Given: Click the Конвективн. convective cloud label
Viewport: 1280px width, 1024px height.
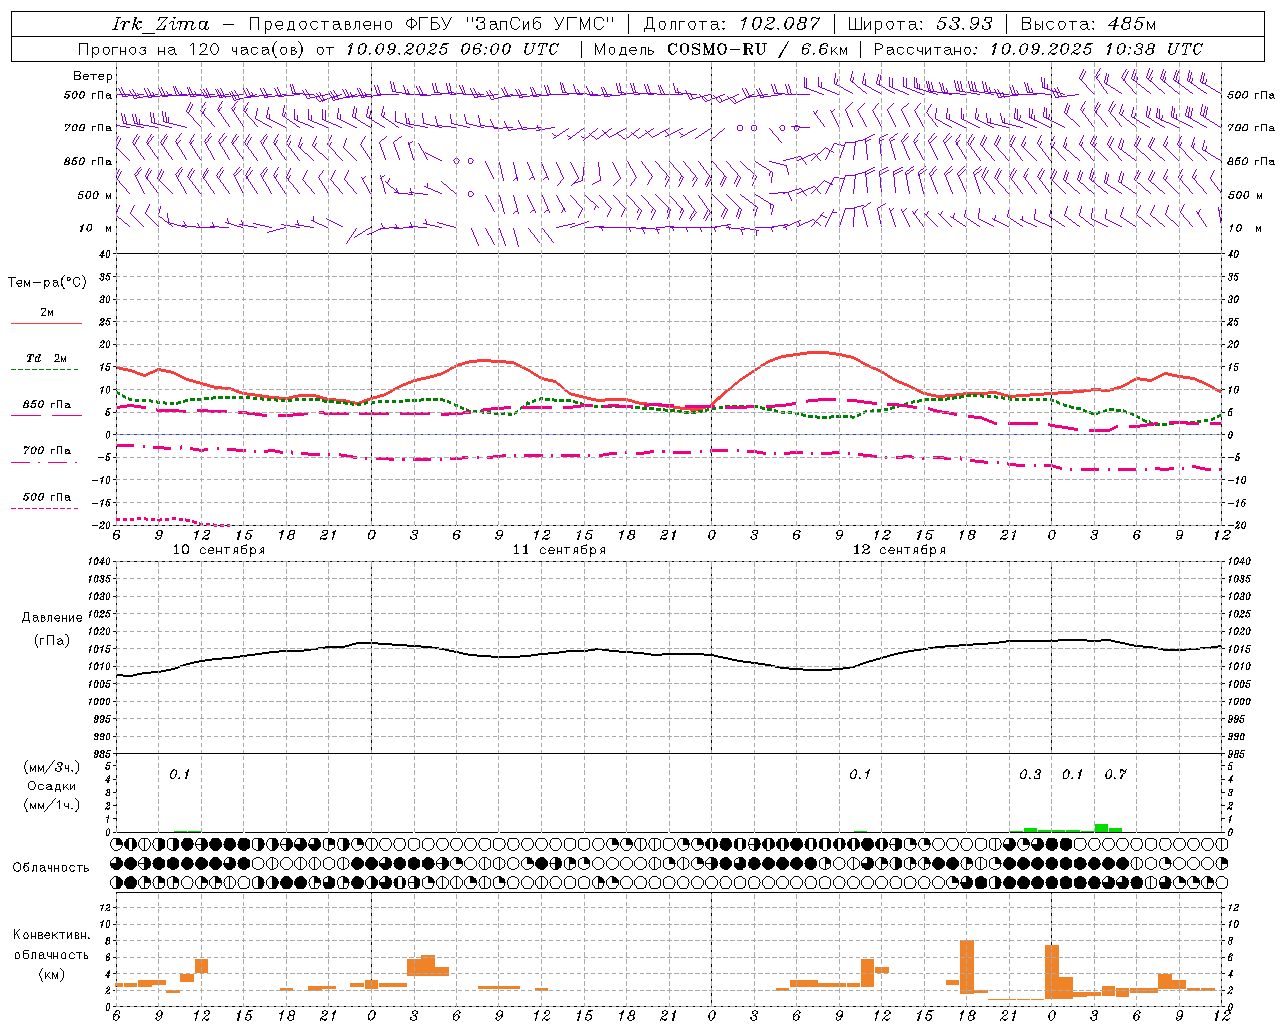Looking at the screenshot, I should coord(52,935).
